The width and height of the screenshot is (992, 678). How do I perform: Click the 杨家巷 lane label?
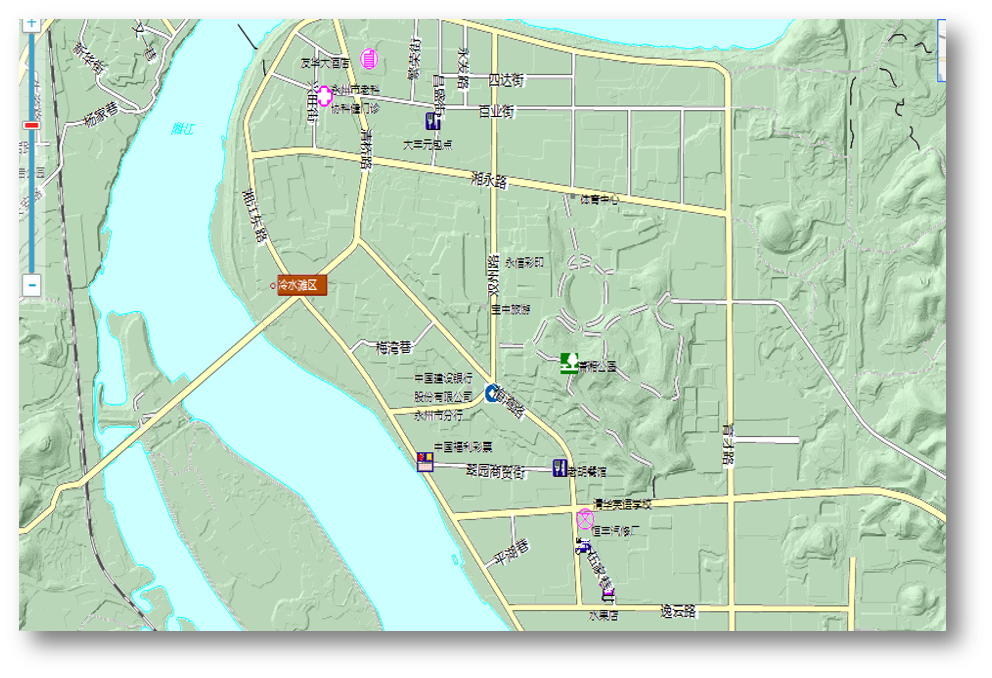(x=101, y=114)
